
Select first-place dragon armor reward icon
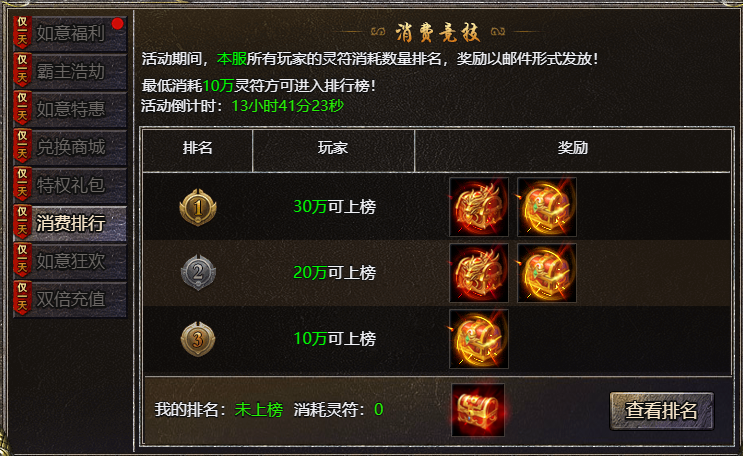click(x=479, y=207)
